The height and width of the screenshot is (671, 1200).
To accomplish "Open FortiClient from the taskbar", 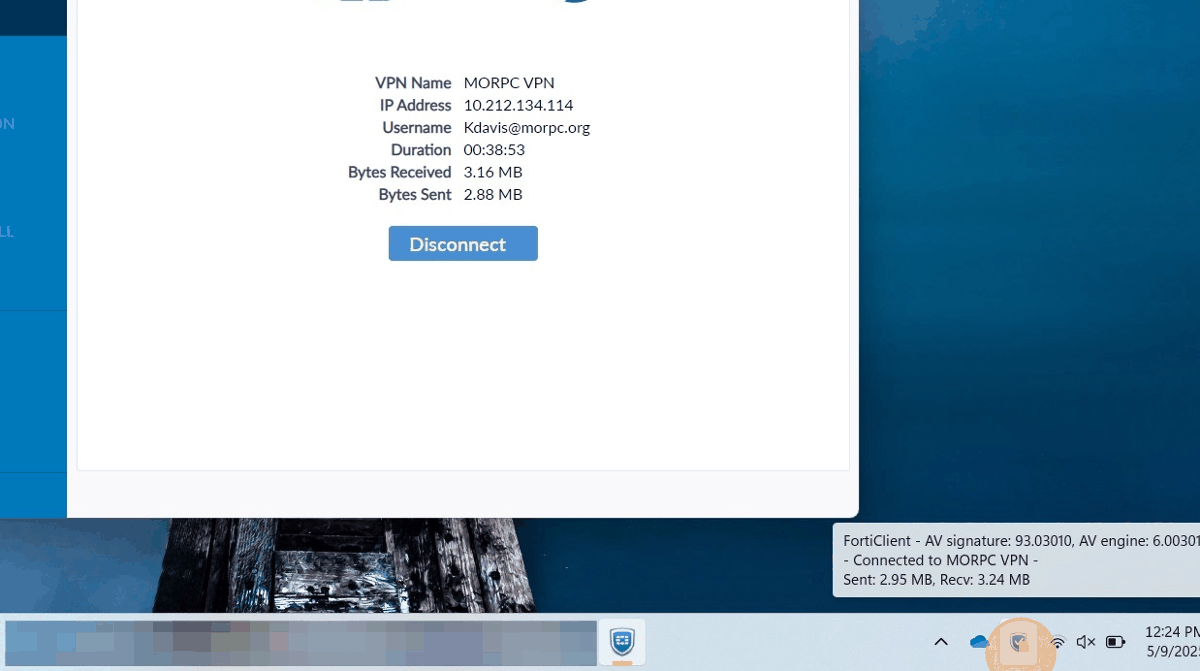I will point(622,641).
